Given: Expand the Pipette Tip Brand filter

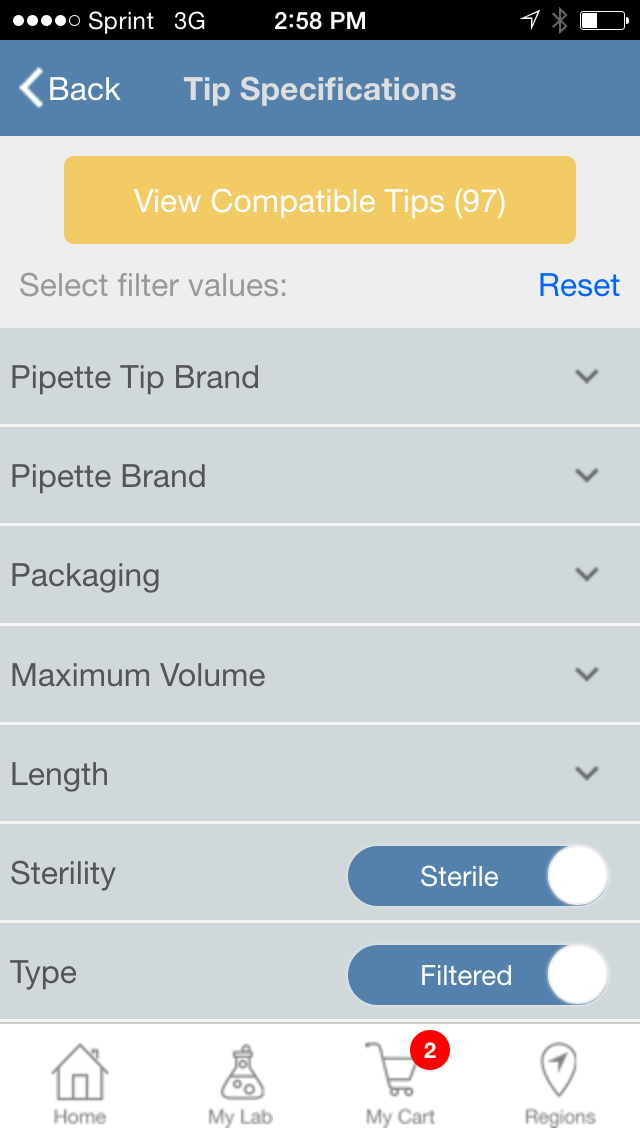Looking at the screenshot, I should pyautogui.click(x=320, y=377).
